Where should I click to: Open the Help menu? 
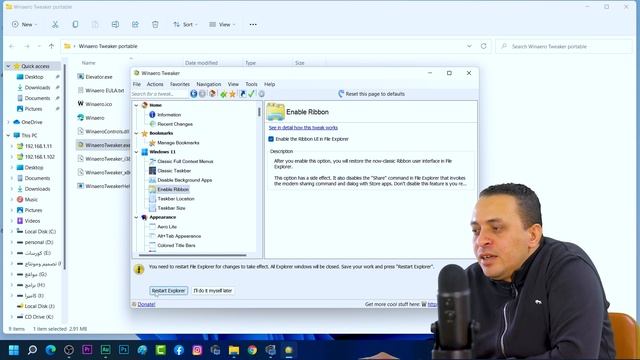(x=269, y=84)
